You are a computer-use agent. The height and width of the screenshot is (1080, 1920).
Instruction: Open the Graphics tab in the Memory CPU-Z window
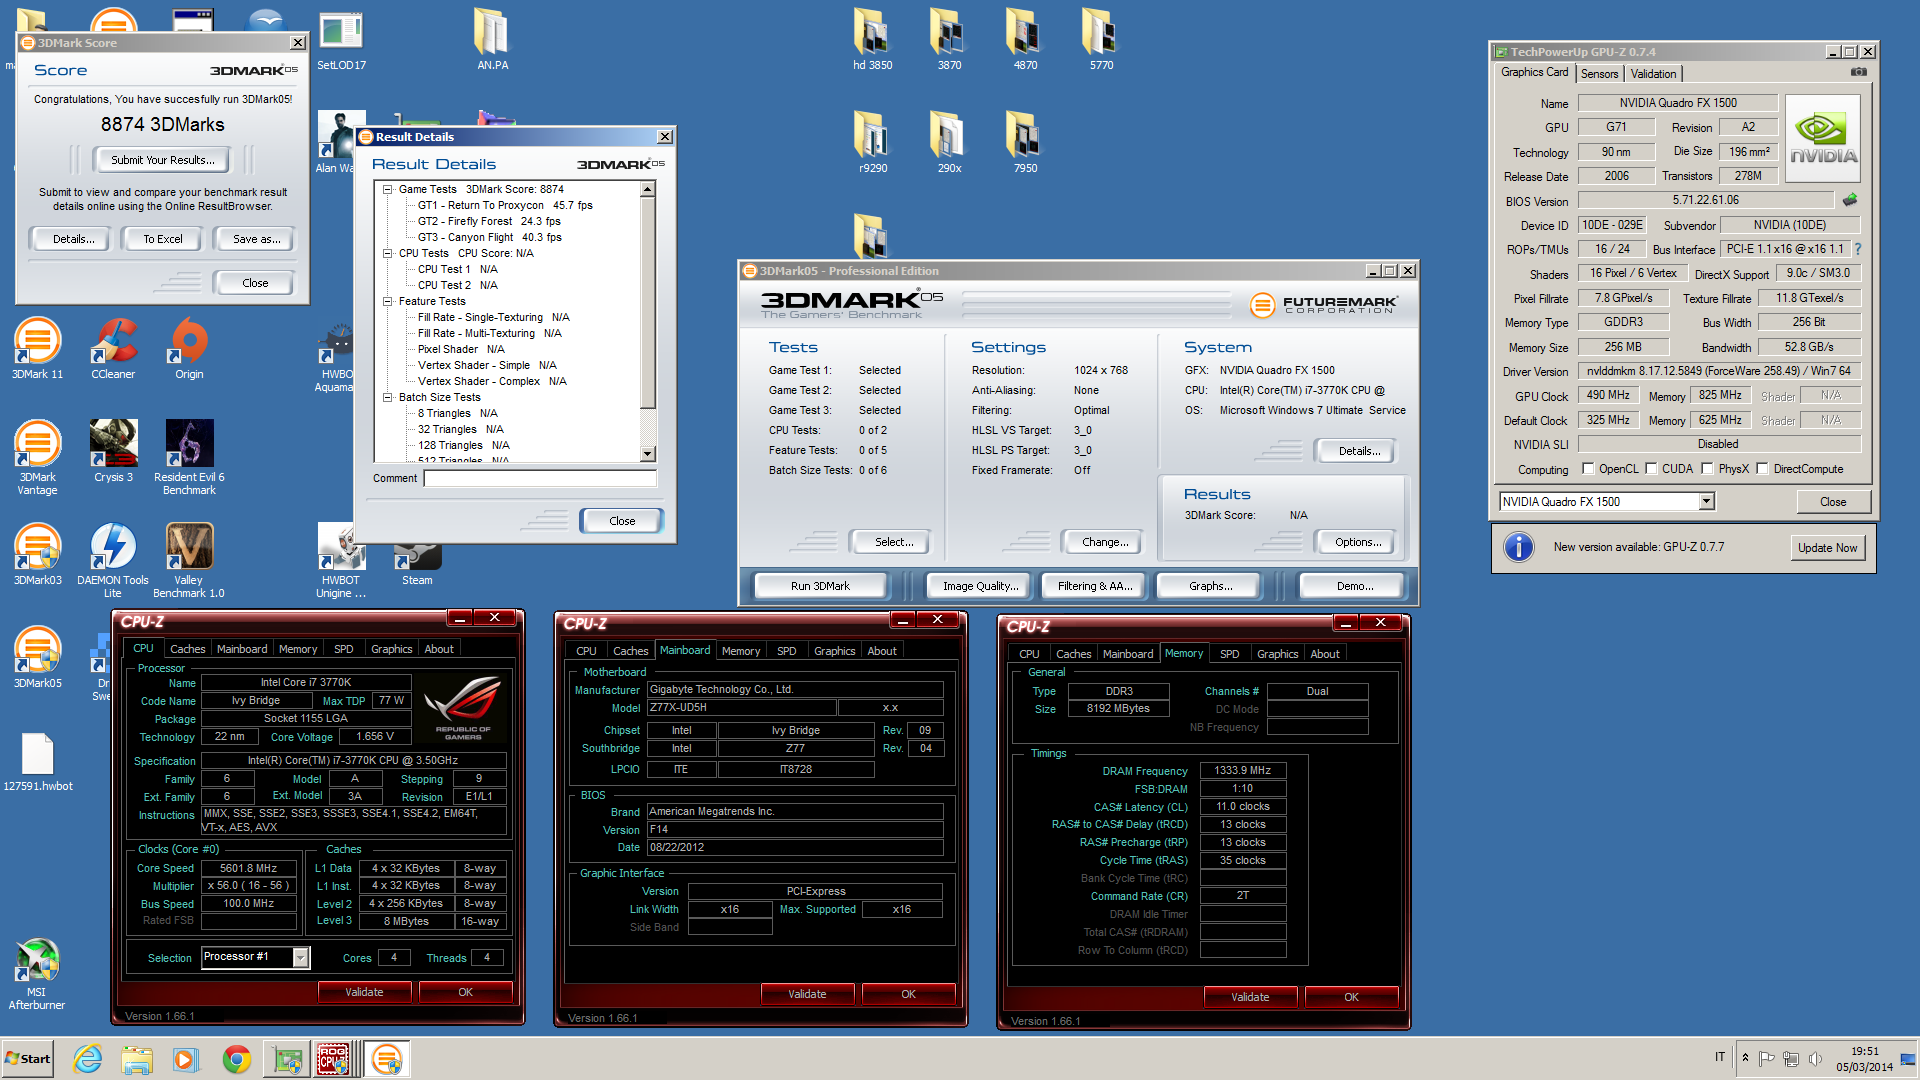tap(1277, 654)
